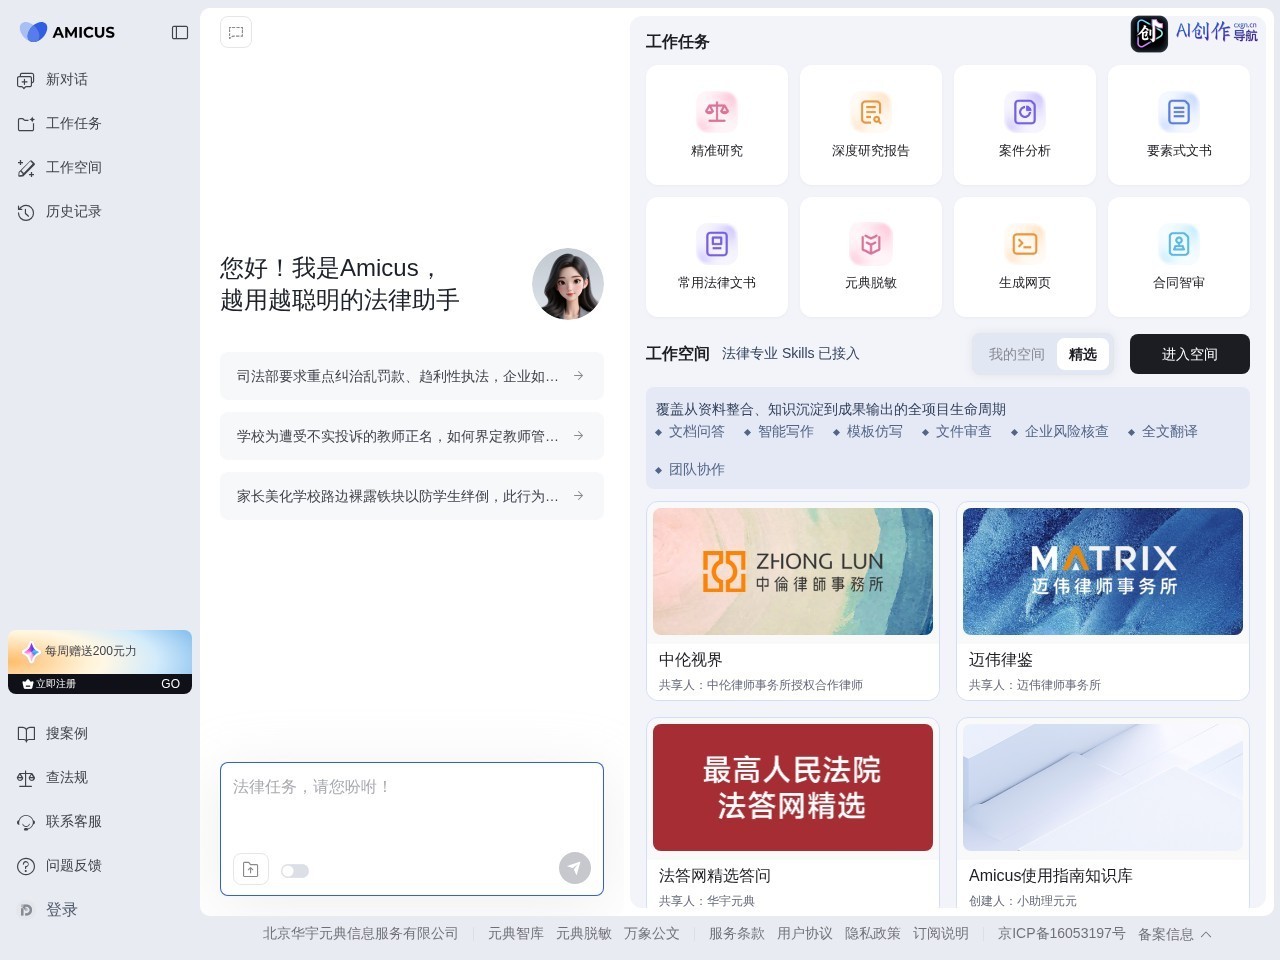Open the 中伦视界 workspace card
Screen dimensions: 1280x960
(793, 601)
